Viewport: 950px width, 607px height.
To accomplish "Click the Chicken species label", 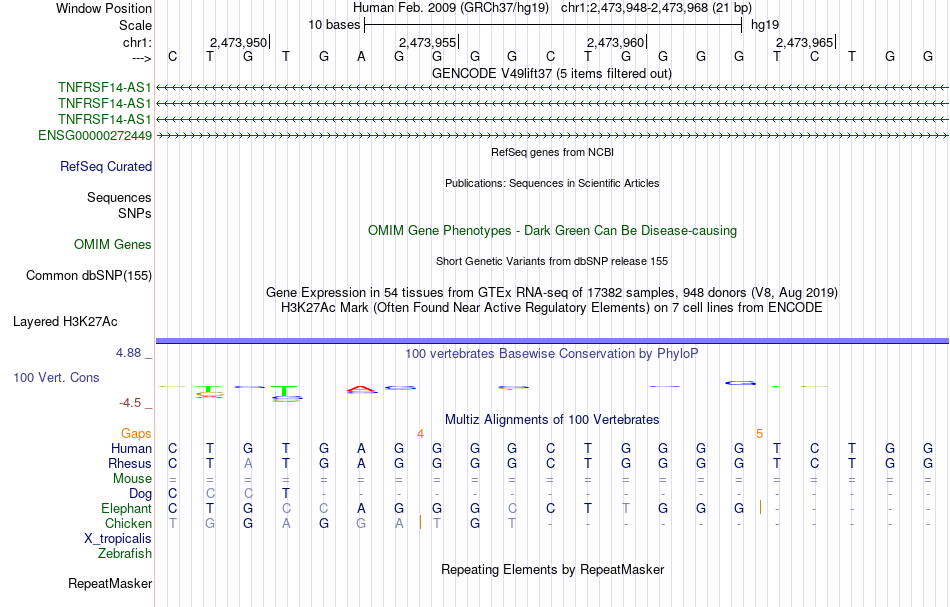I will (x=128, y=523).
